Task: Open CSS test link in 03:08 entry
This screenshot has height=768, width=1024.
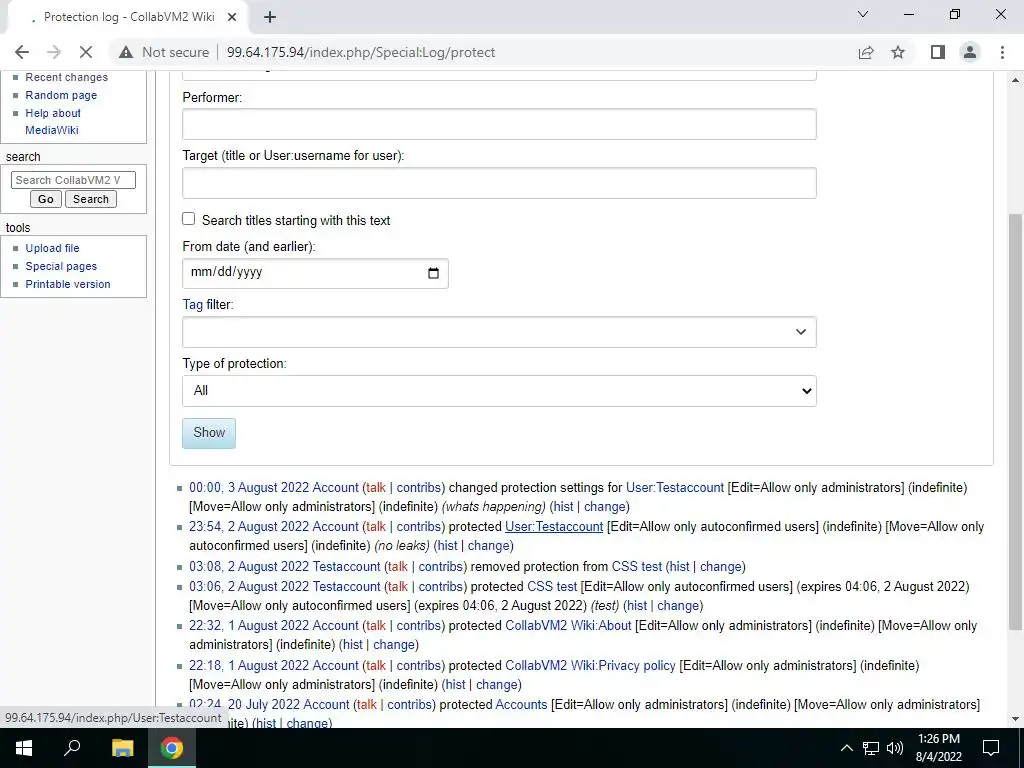Action: 637,566
